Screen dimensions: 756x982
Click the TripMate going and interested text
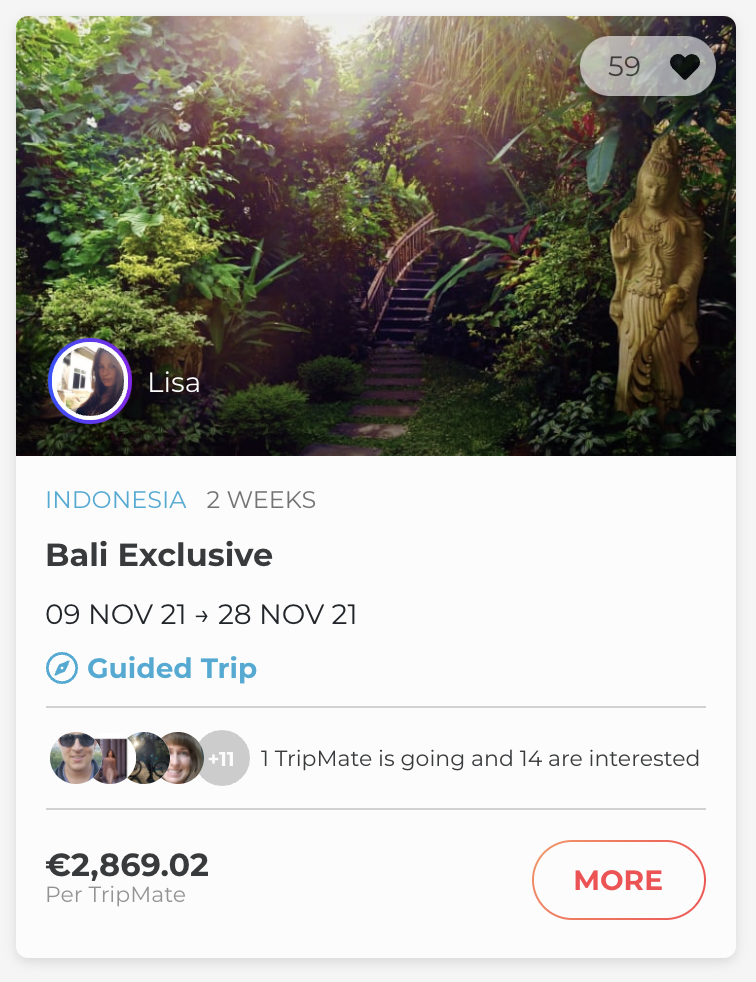pos(480,758)
